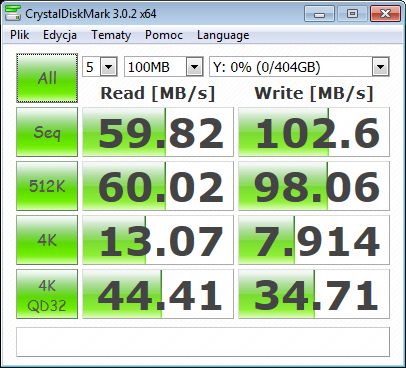This screenshot has height=368, width=406.
Task: Select 512K read result 60.02
Action: (x=158, y=186)
